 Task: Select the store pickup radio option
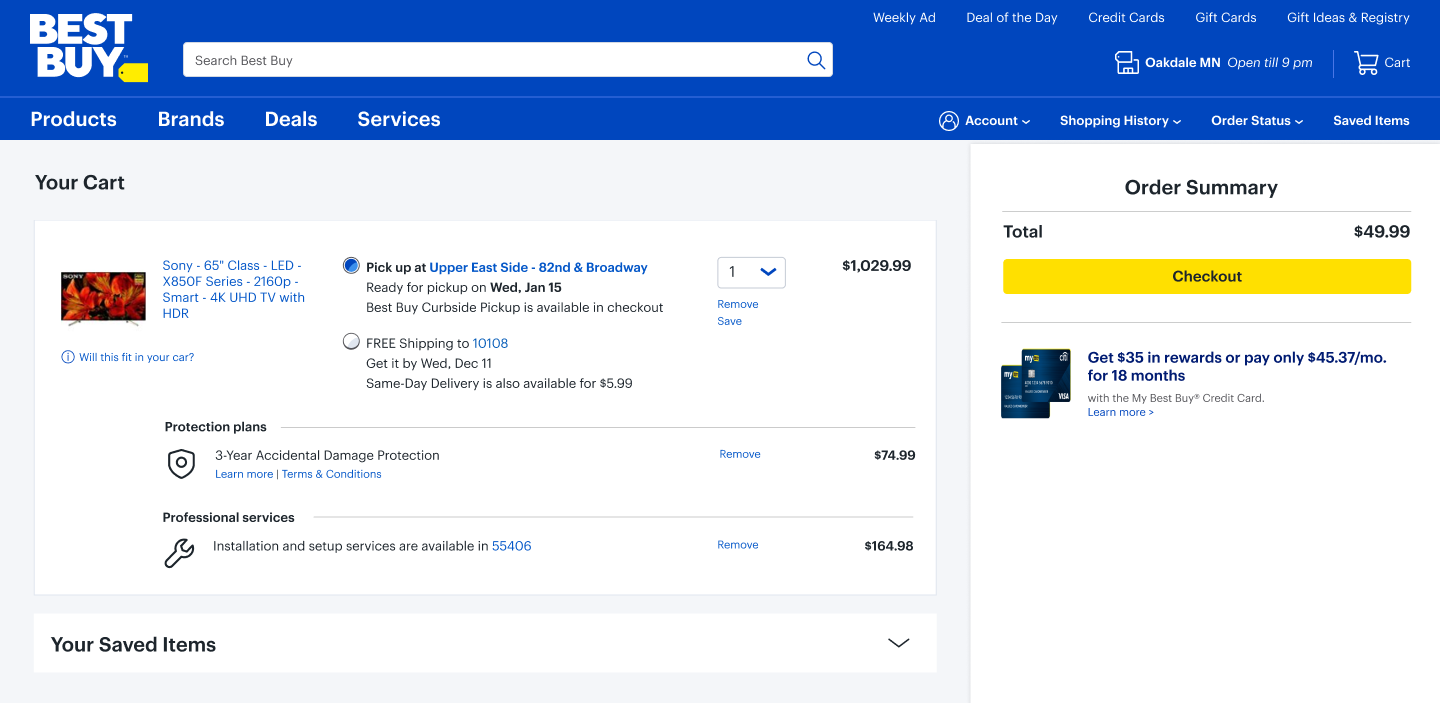point(351,266)
